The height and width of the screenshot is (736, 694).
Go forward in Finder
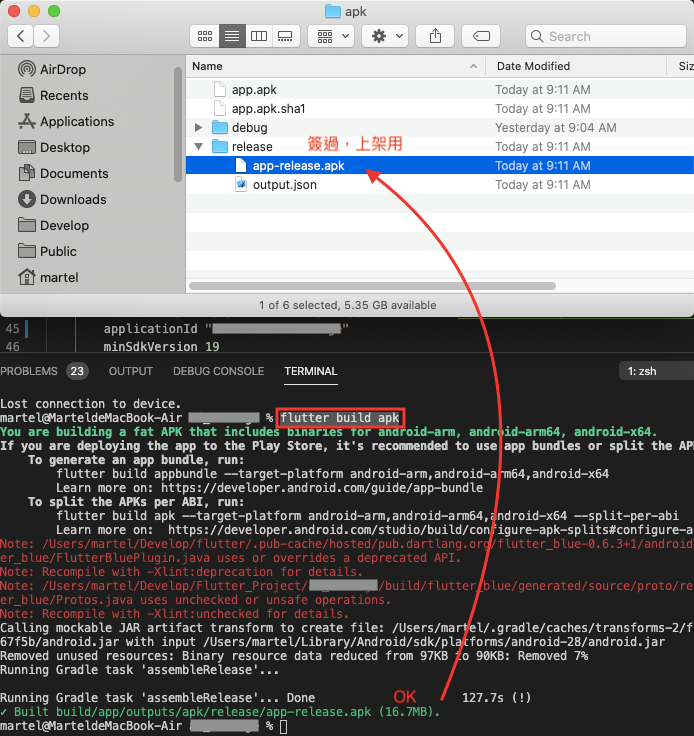[x=46, y=36]
